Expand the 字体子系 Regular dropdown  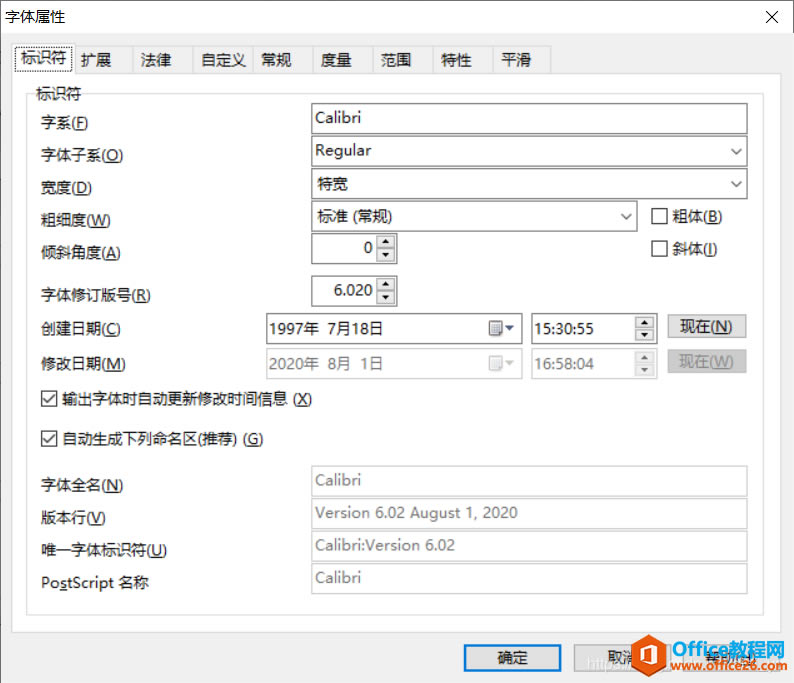[736, 151]
